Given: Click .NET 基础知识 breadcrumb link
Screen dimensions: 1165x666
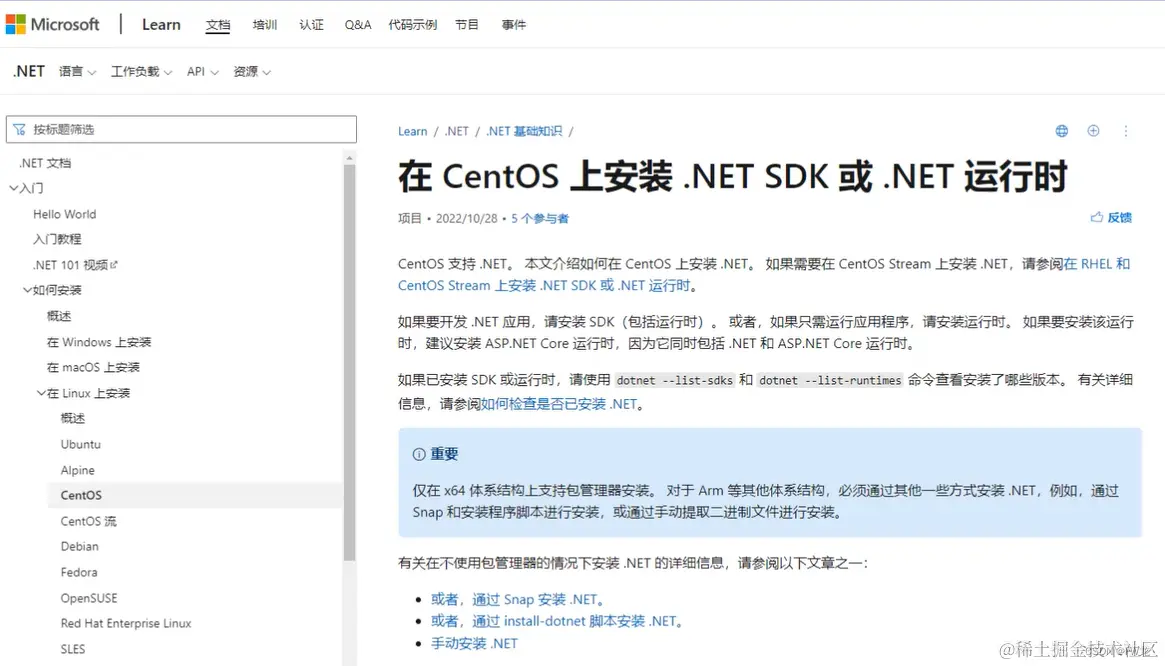Looking at the screenshot, I should point(524,131).
